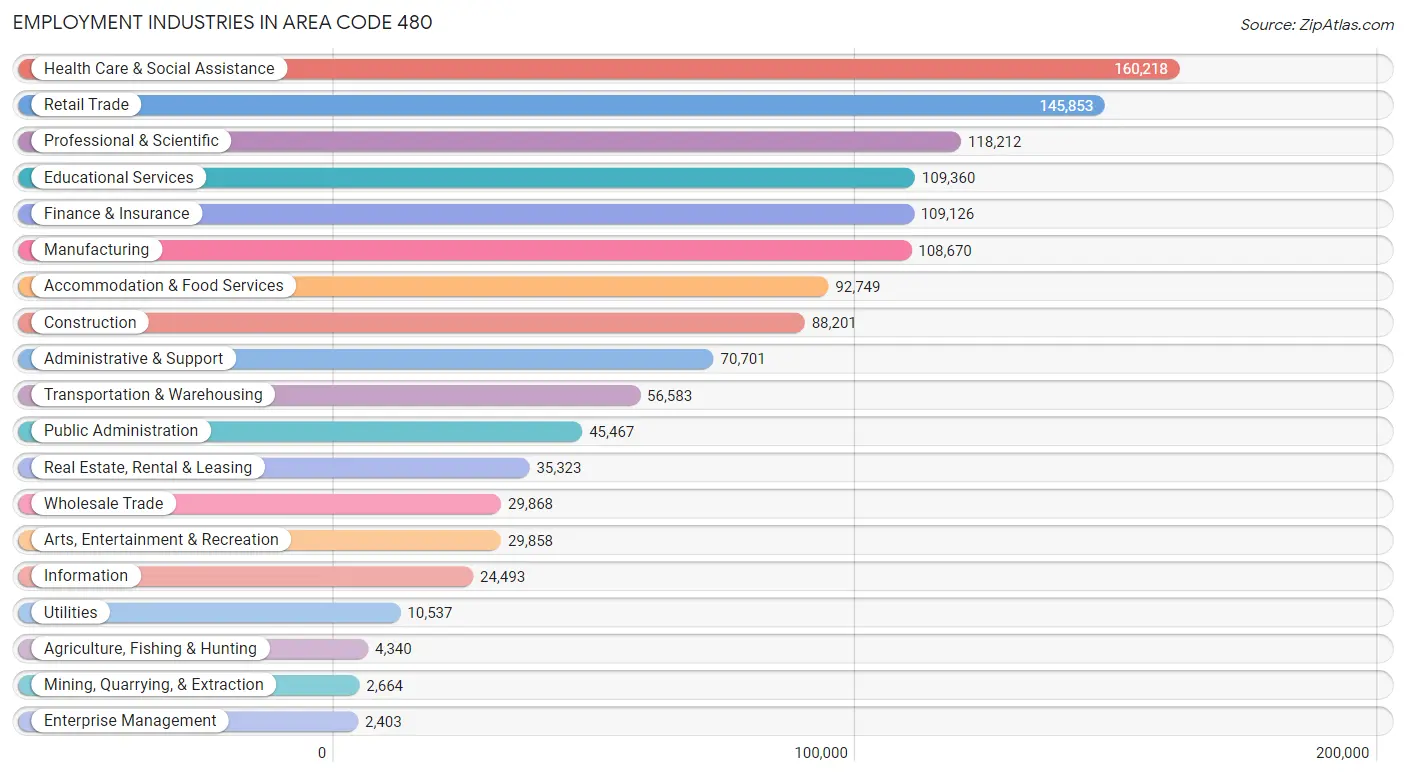Viewport: 1406px width, 776px height.
Task: Select Arts, Entertainment & Recreation label
Action: 161,539
